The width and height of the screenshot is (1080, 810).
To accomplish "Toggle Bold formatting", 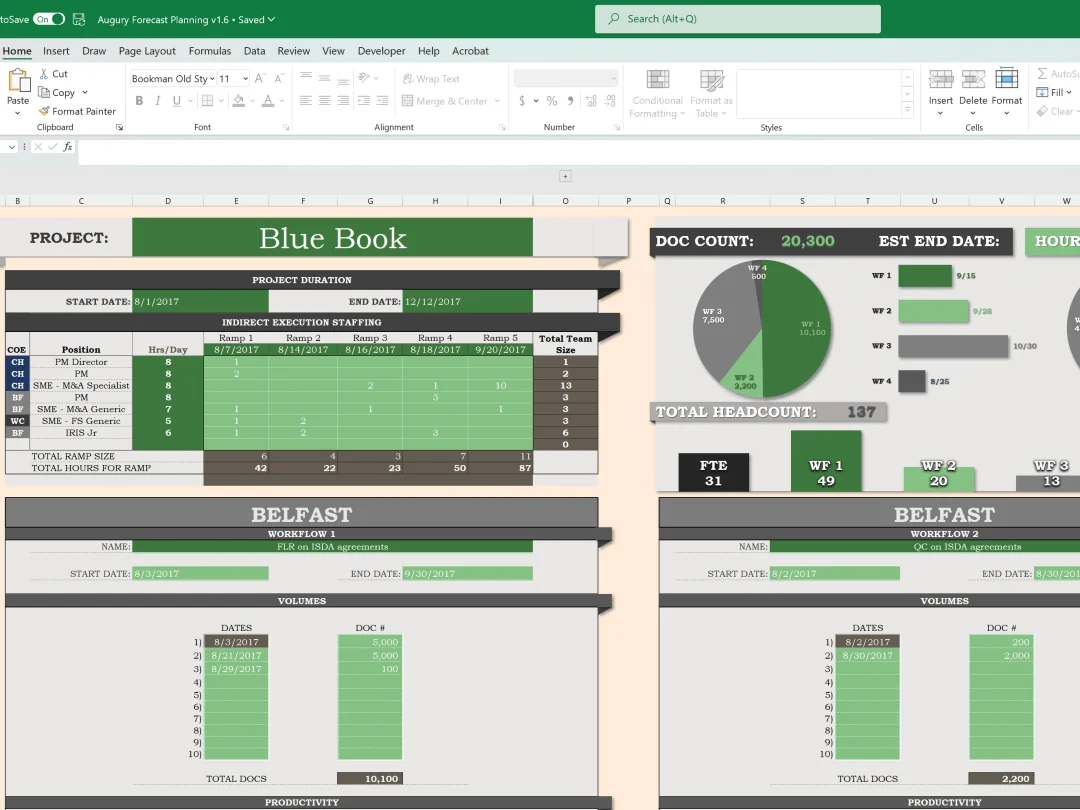I will coord(139,101).
